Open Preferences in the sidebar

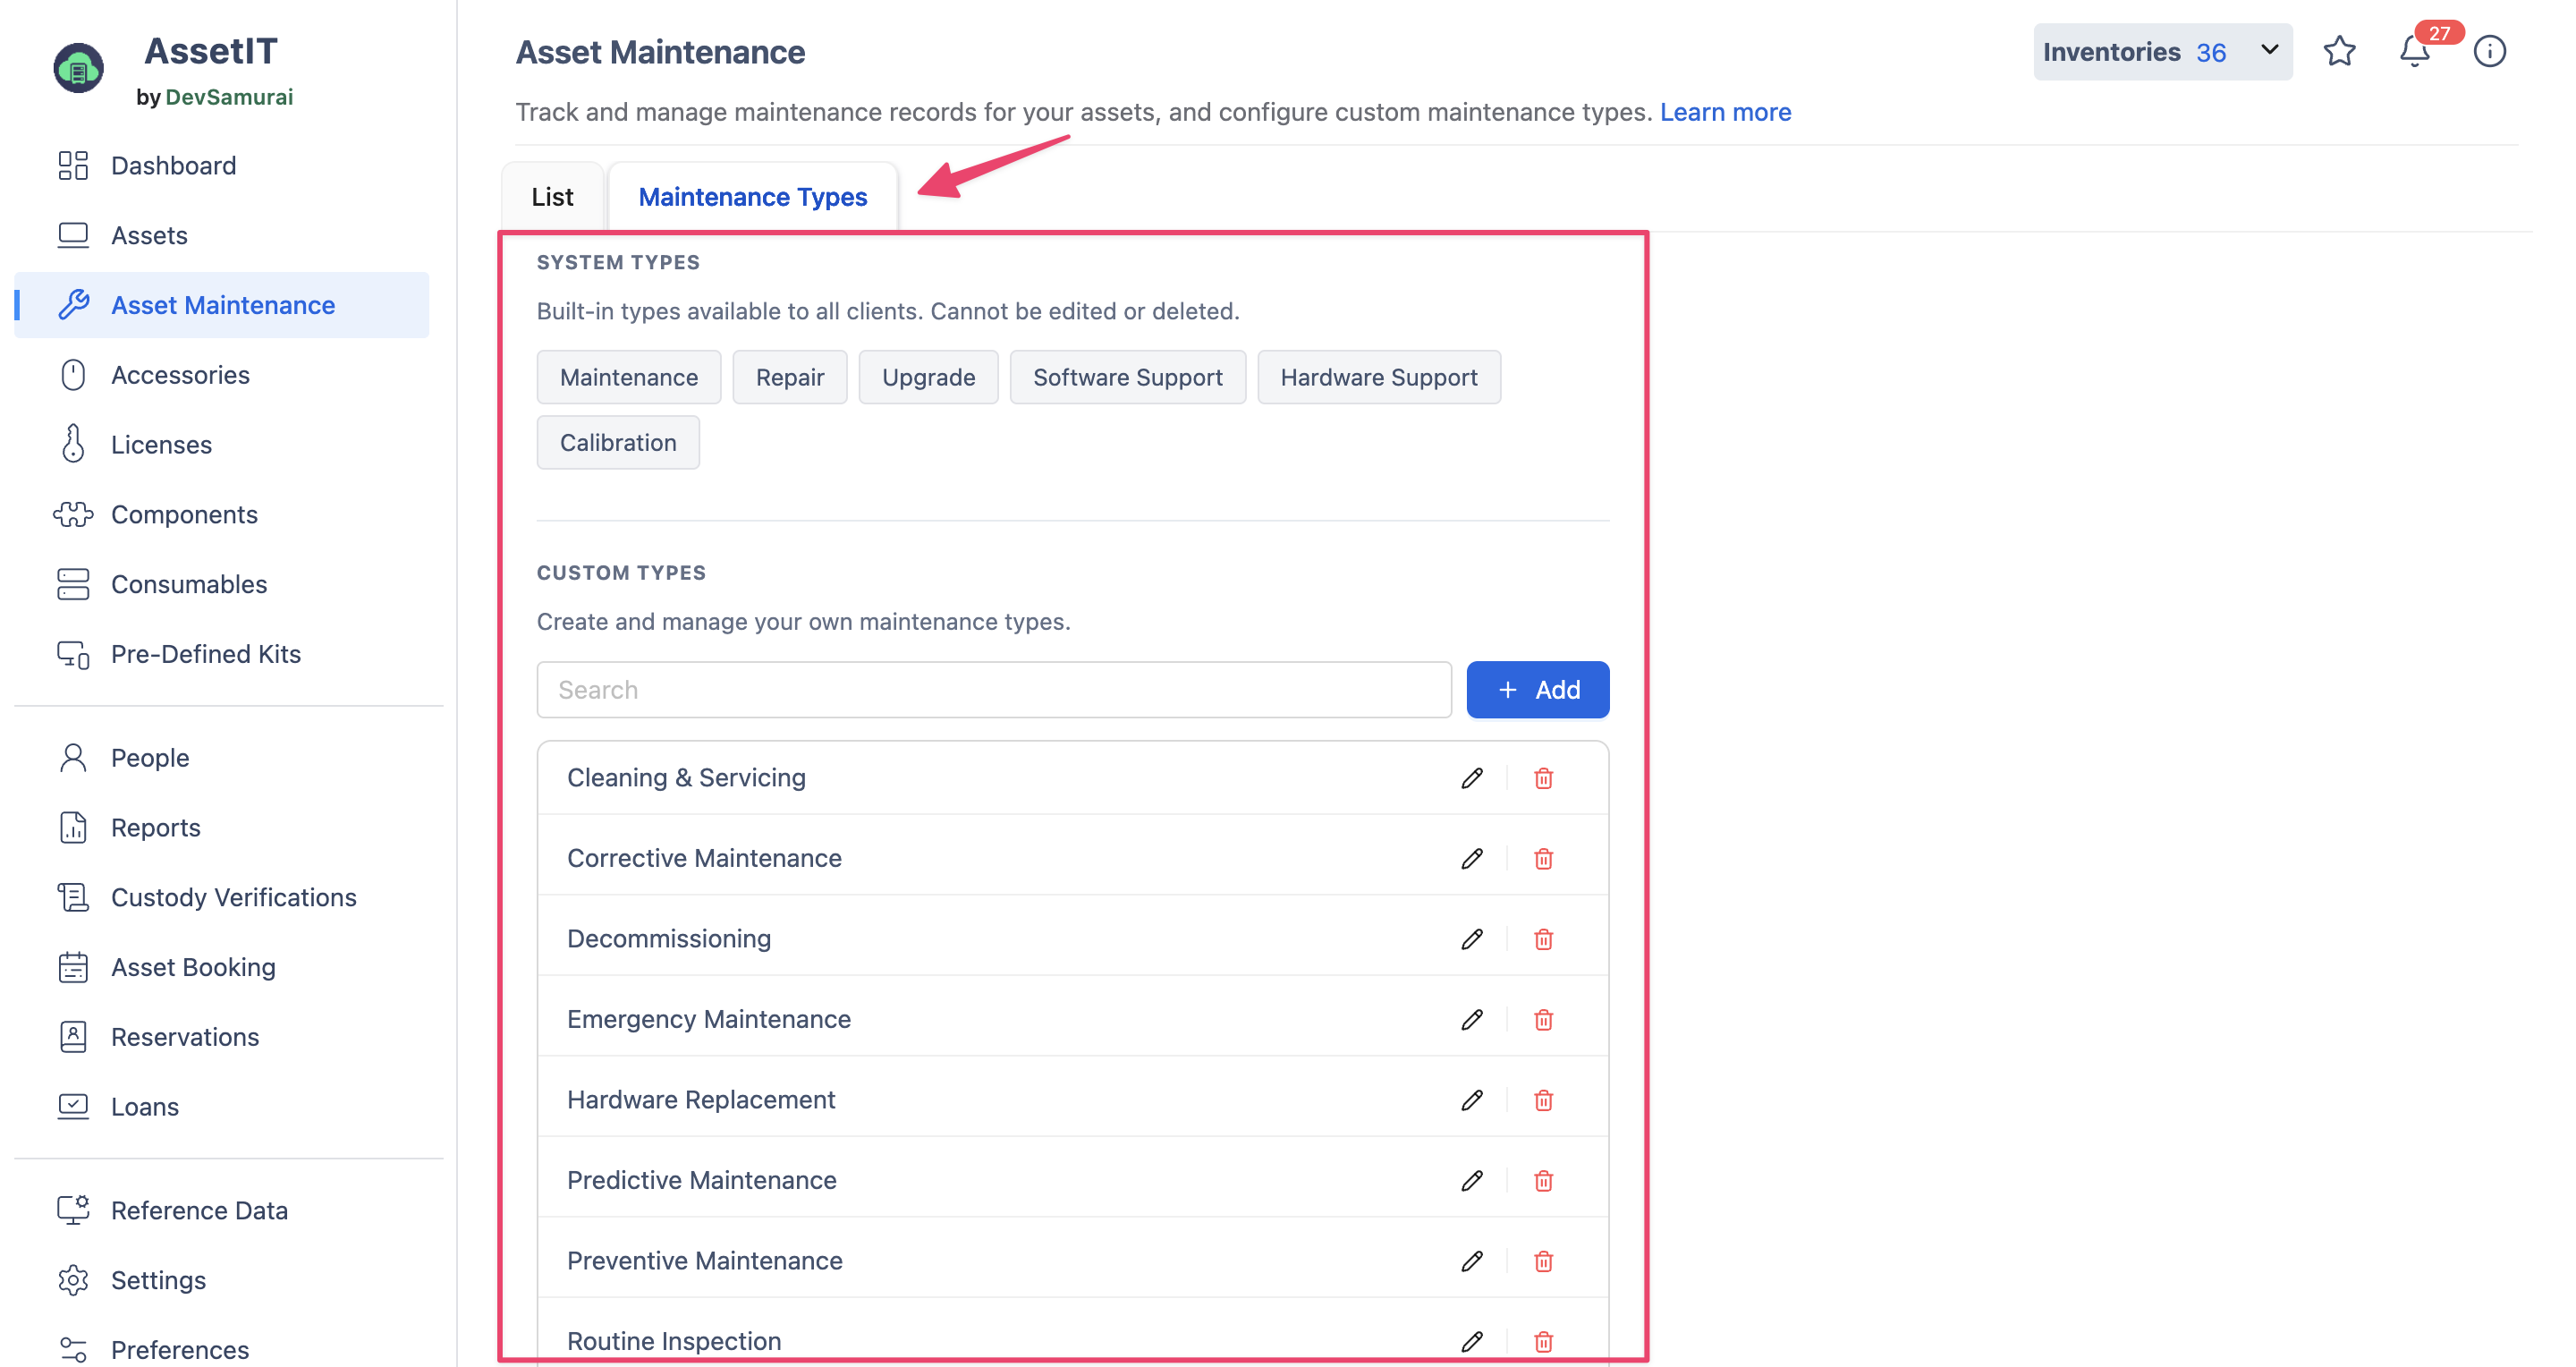[221, 1349]
